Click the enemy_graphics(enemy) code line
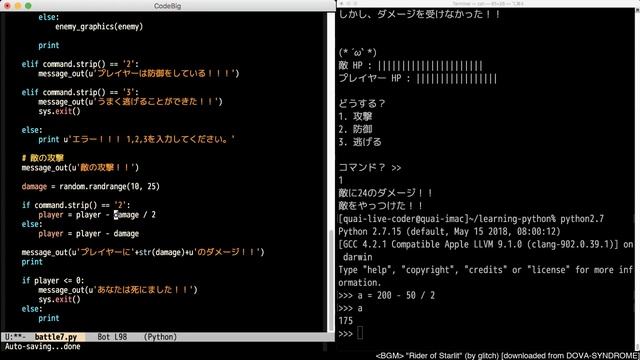640x360 pixels. pyautogui.click(x=99, y=27)
